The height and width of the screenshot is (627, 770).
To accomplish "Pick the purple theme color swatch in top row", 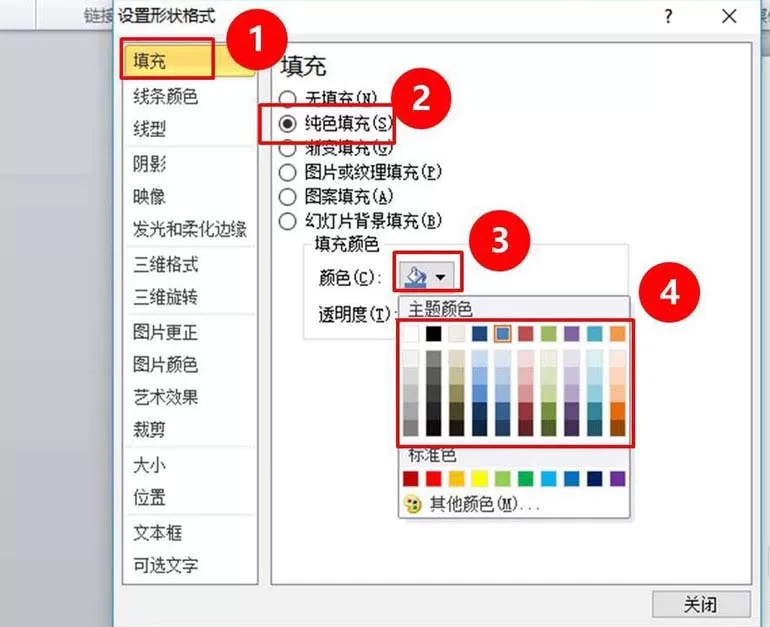I will (x=572, y=334).
